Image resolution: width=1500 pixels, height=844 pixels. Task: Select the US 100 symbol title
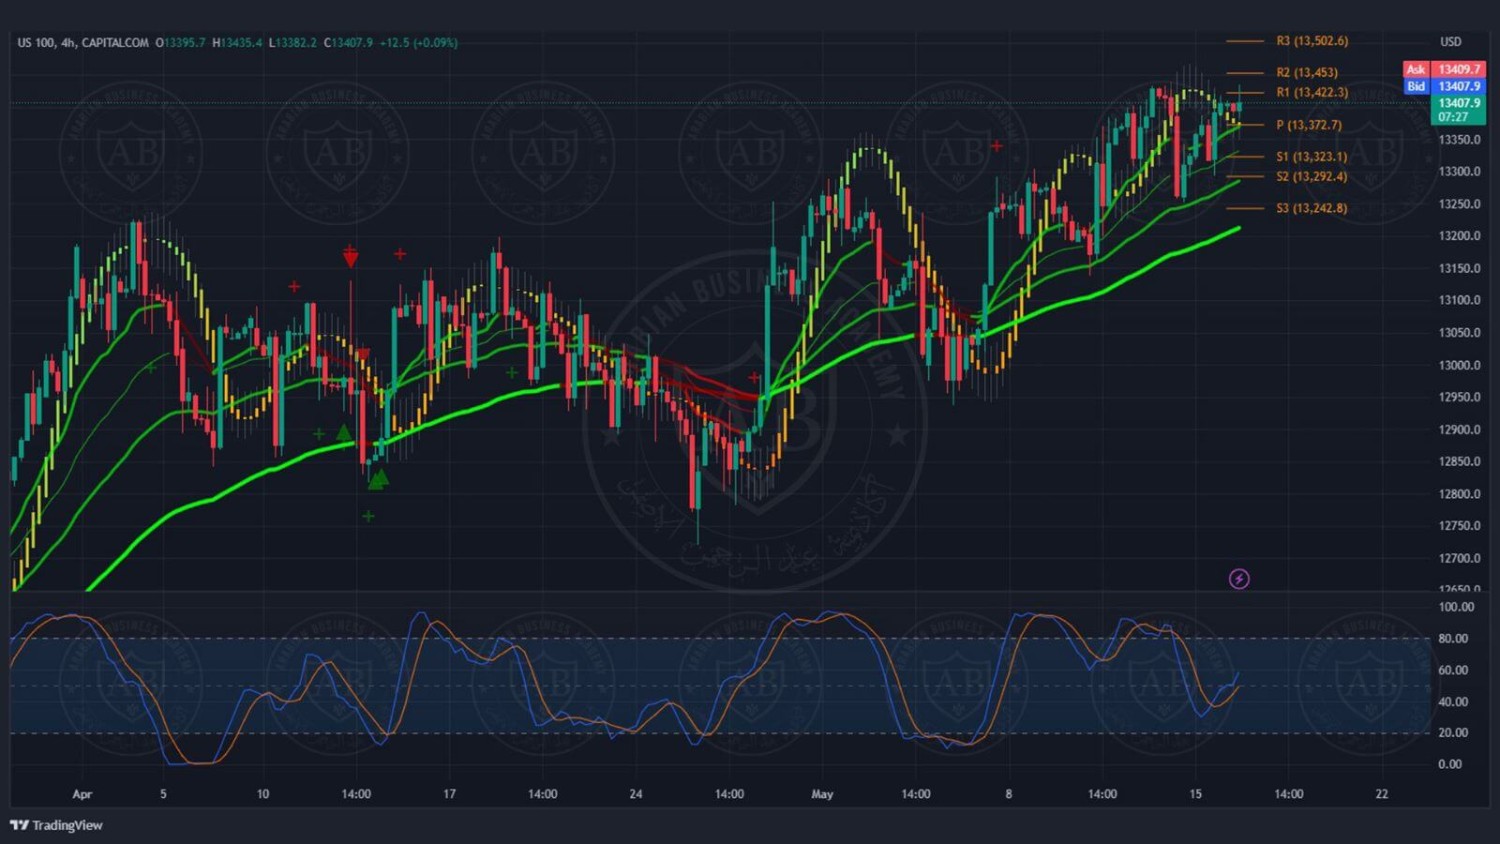[36, 43]
